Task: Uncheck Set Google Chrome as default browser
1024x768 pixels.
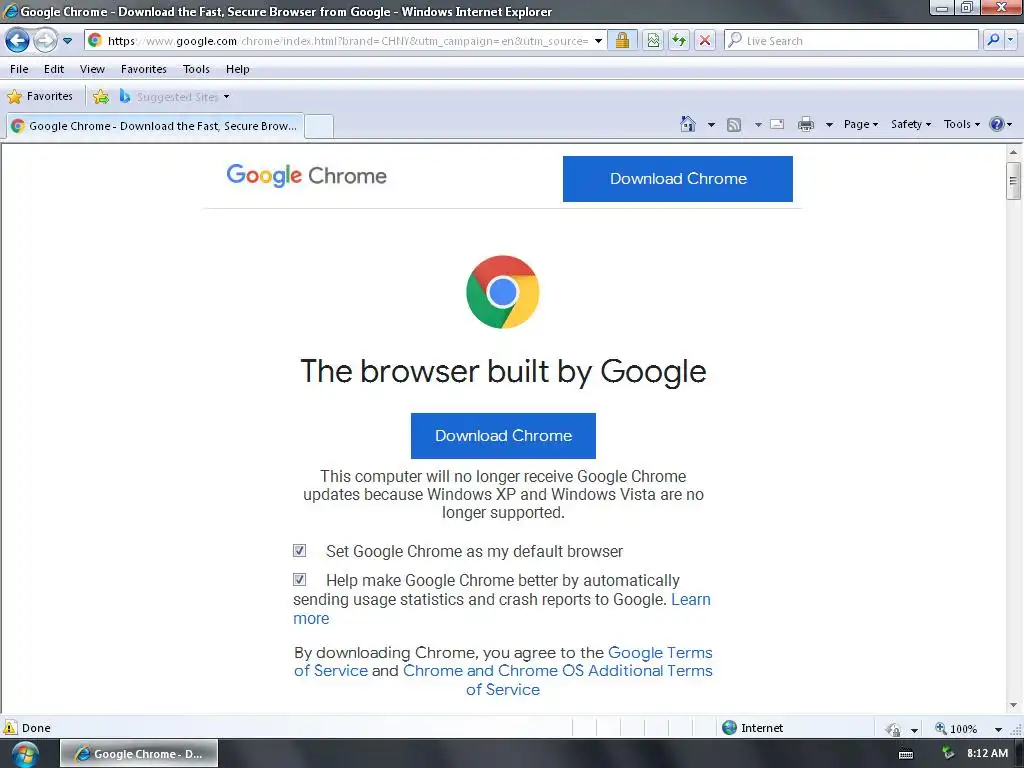Action: (x=299, y=551)
